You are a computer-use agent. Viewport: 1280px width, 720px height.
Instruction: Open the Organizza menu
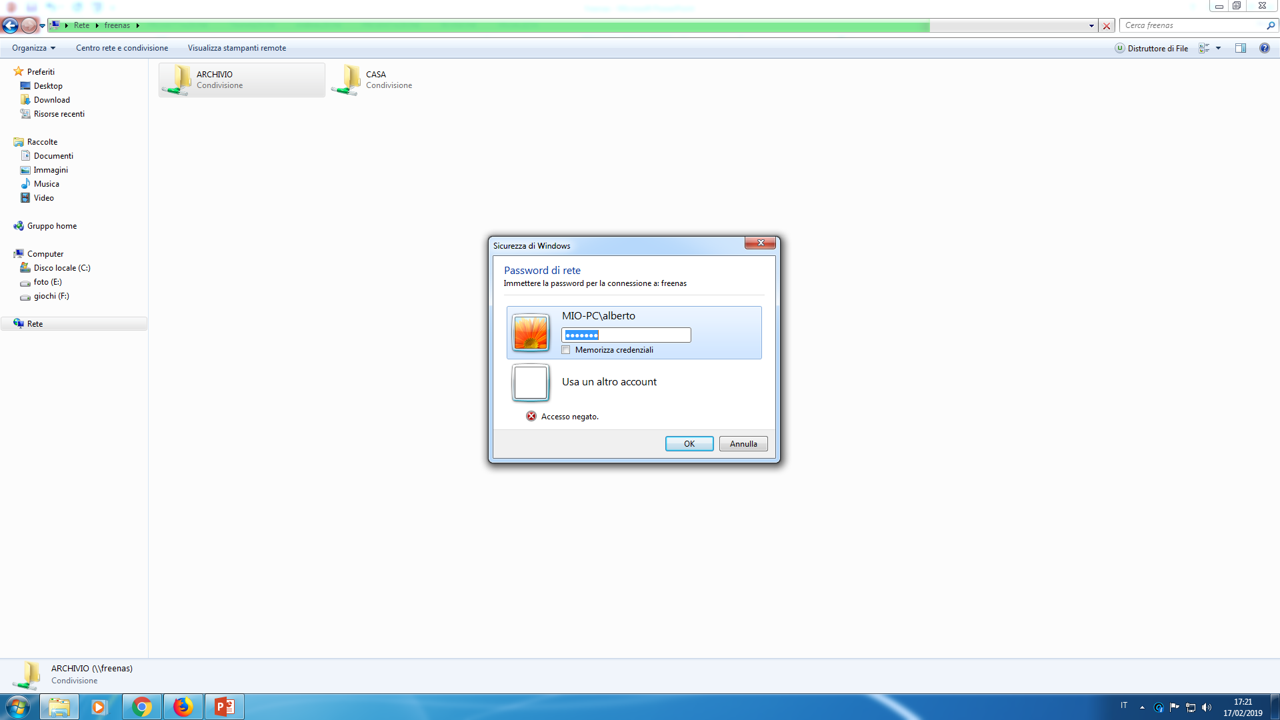pos(34,48)
